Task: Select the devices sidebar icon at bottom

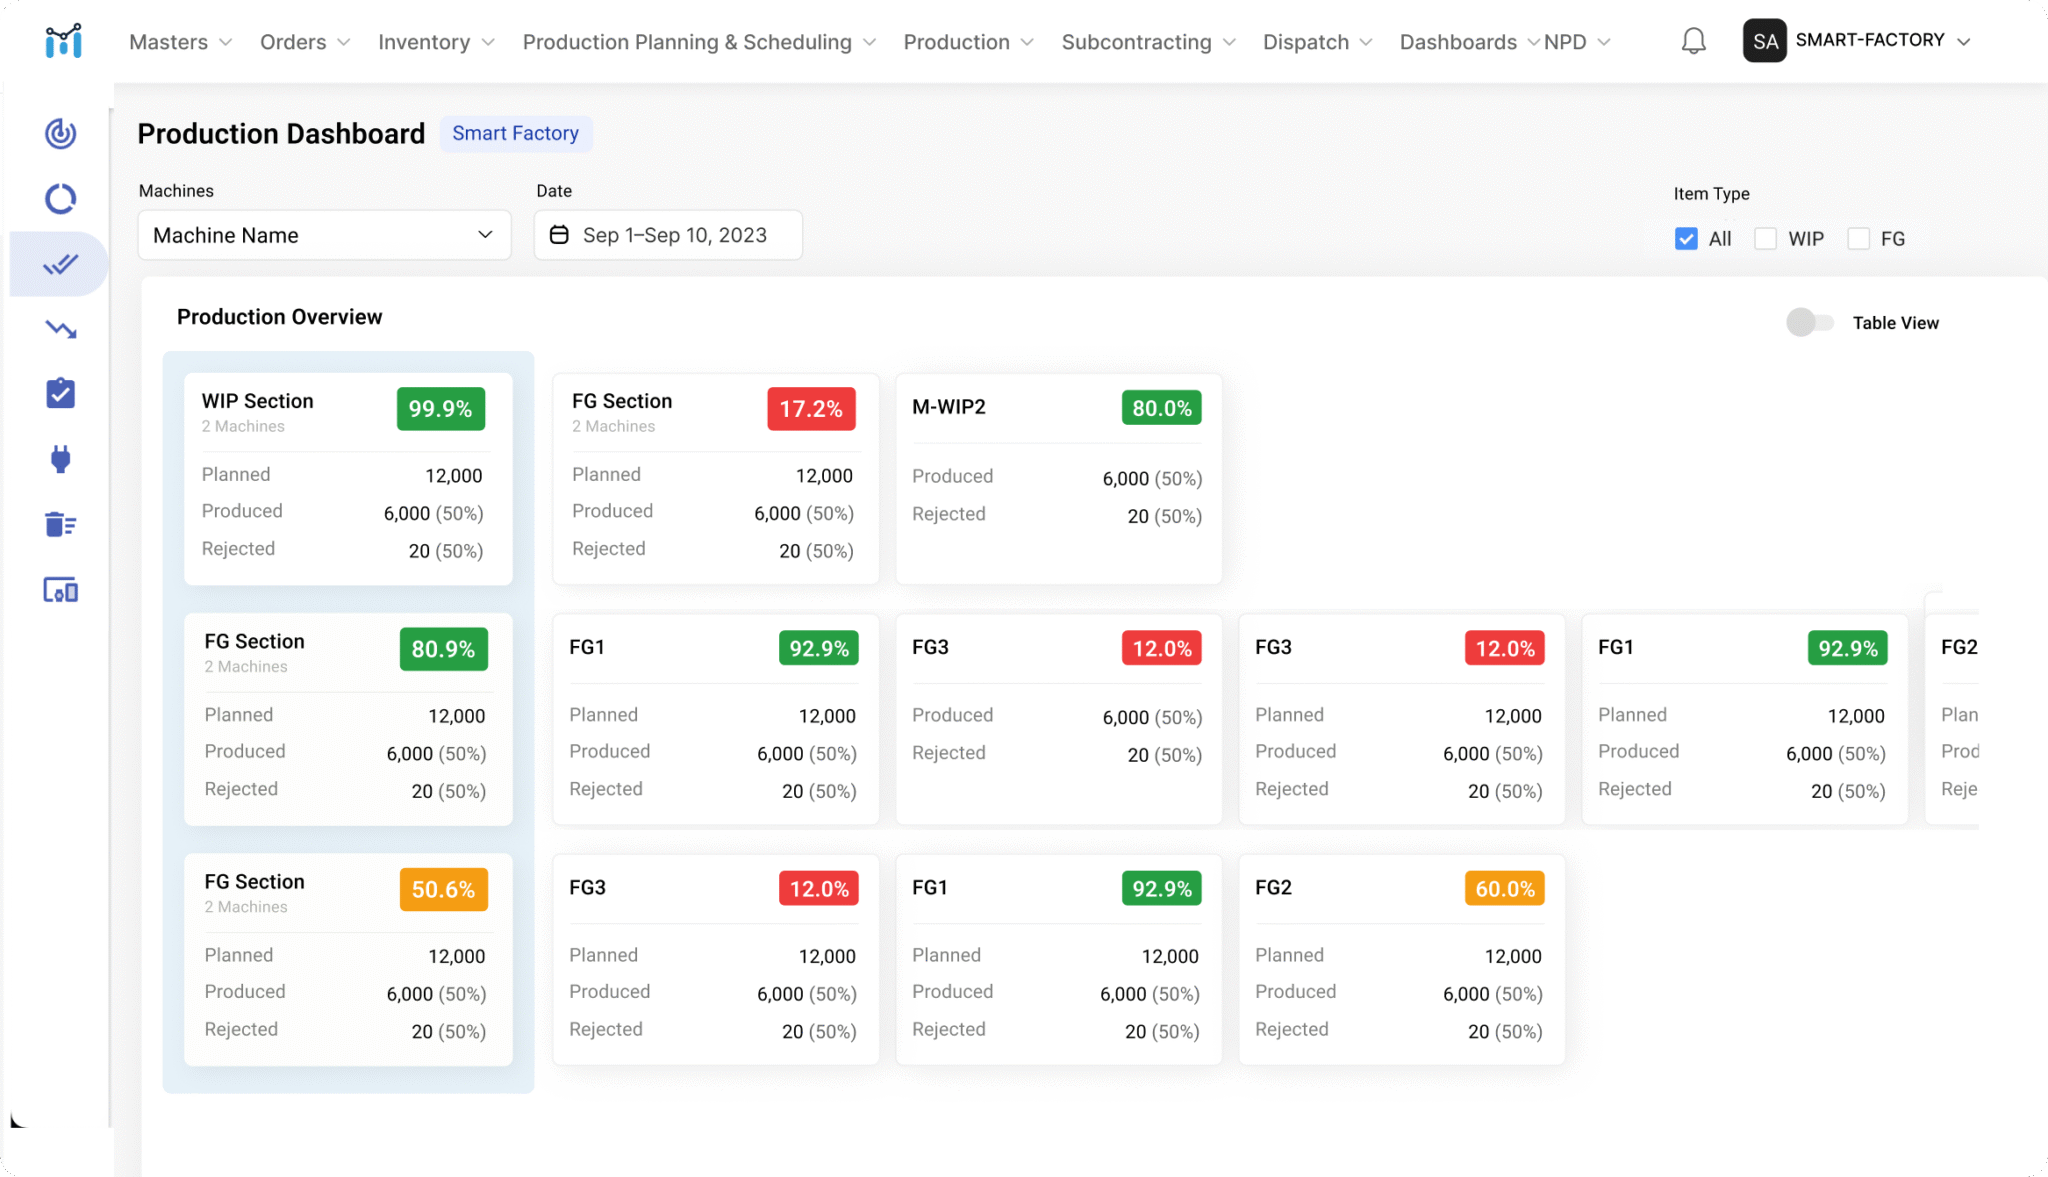Action: tap(60, 590)
